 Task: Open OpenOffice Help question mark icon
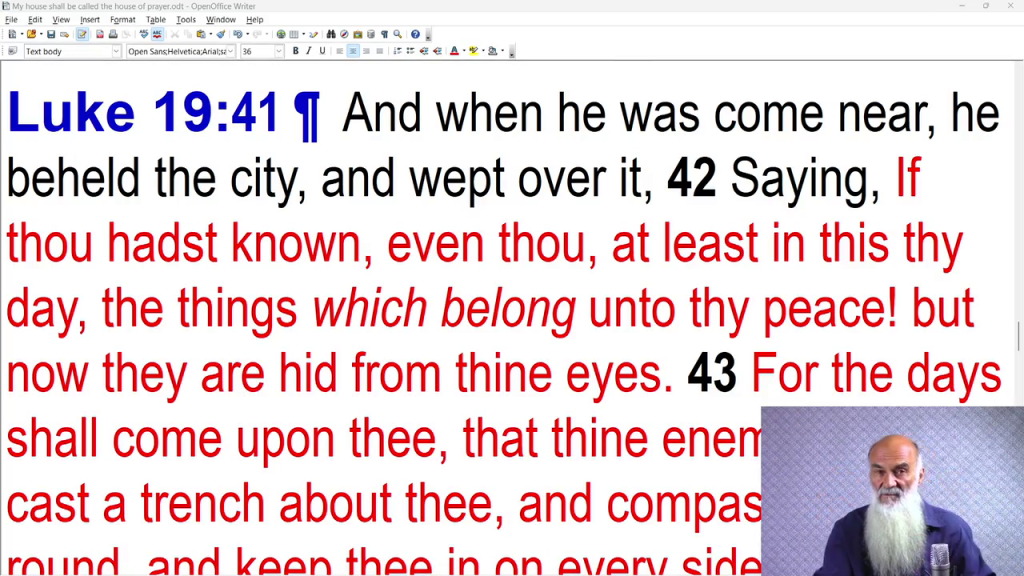[415, 34]
